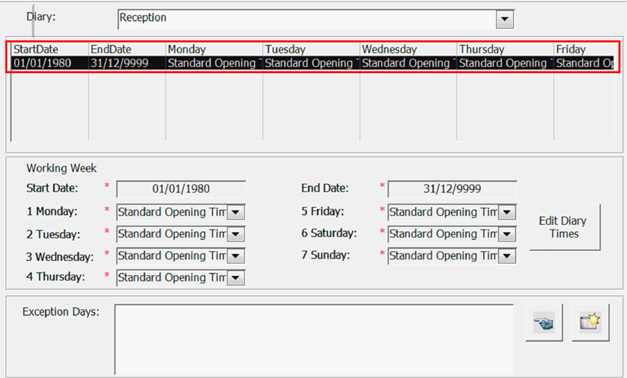Expand the 3 Wednesday opening times dropdown
Image resolution: width=627 pixels, height=378 pixels.
(x=236, y=256)
